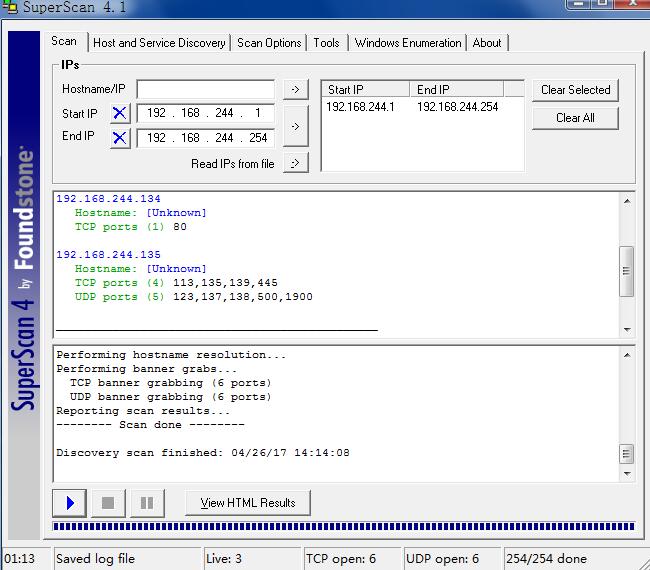Click the results pane scrollbar thumb

click(x=626, y=271)
